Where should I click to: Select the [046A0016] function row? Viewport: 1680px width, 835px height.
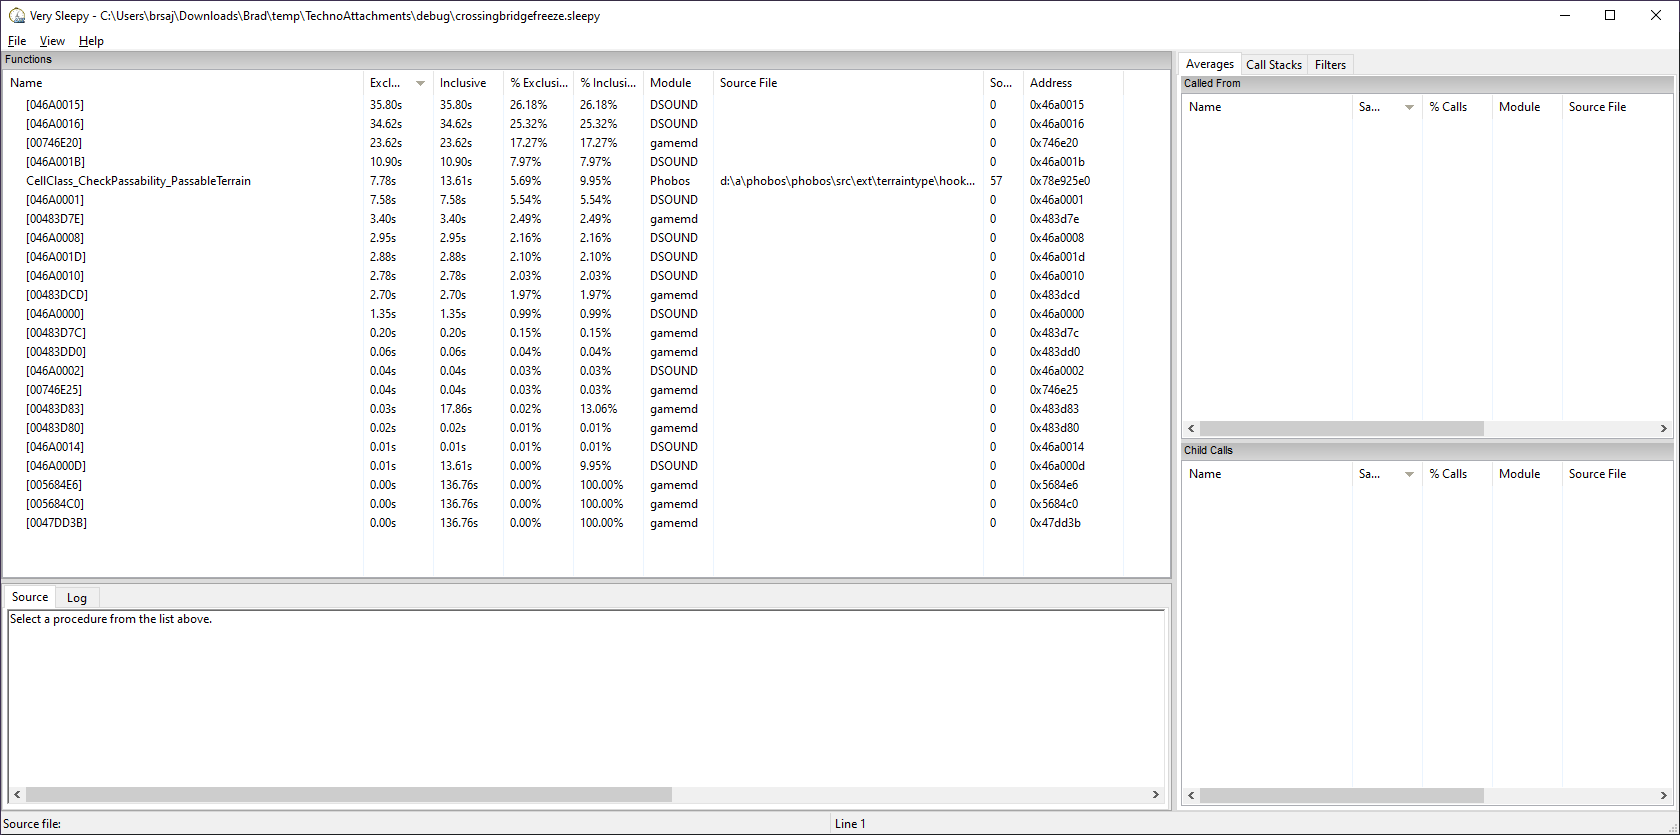pos(586,124)
